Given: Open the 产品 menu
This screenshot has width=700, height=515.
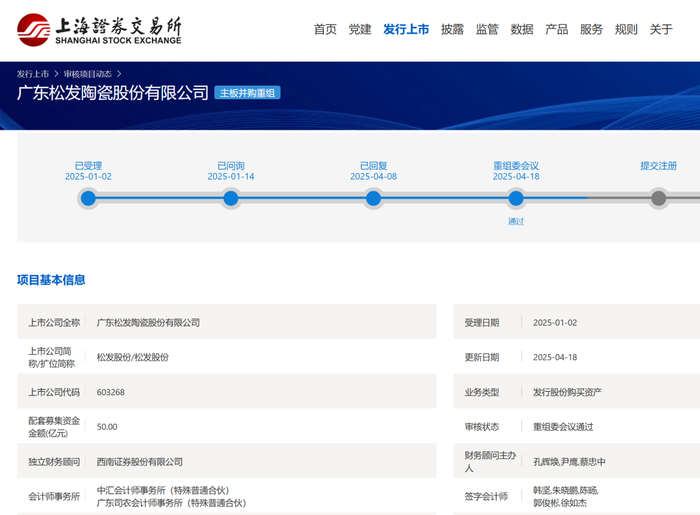Looking at the screenshot, I should click(556, 30).
